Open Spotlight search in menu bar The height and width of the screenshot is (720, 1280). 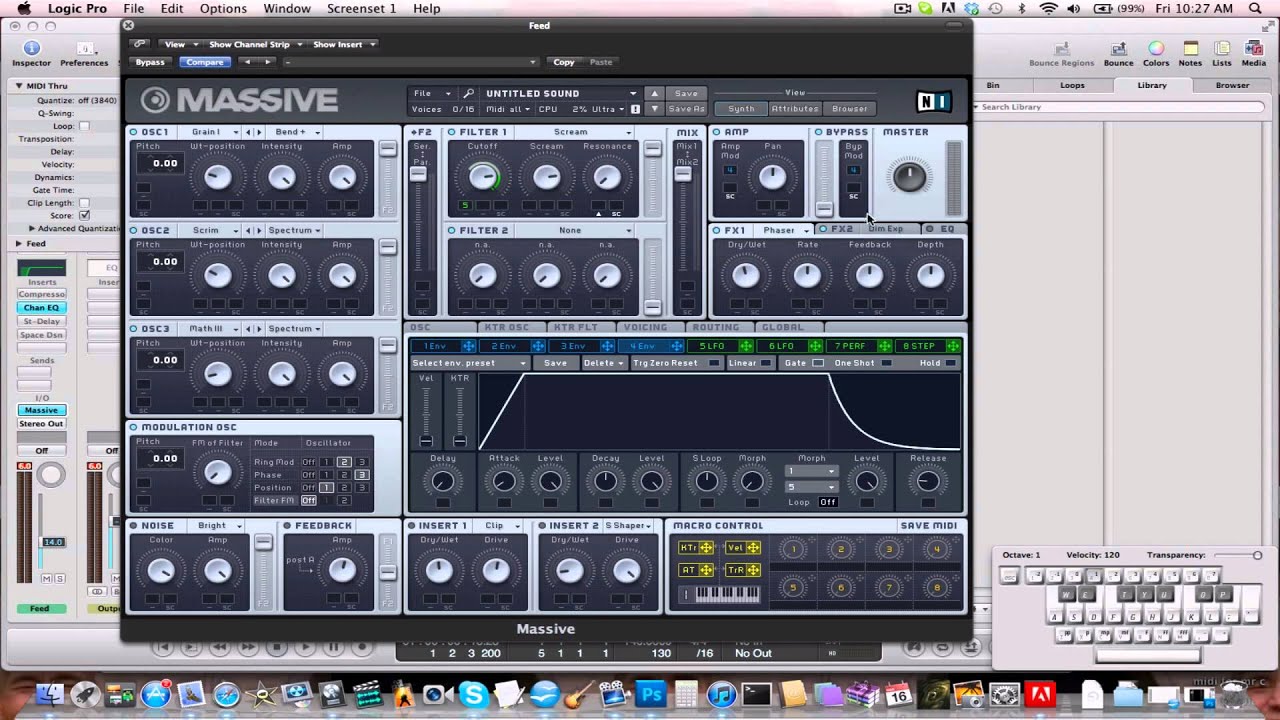[1255, 9]
